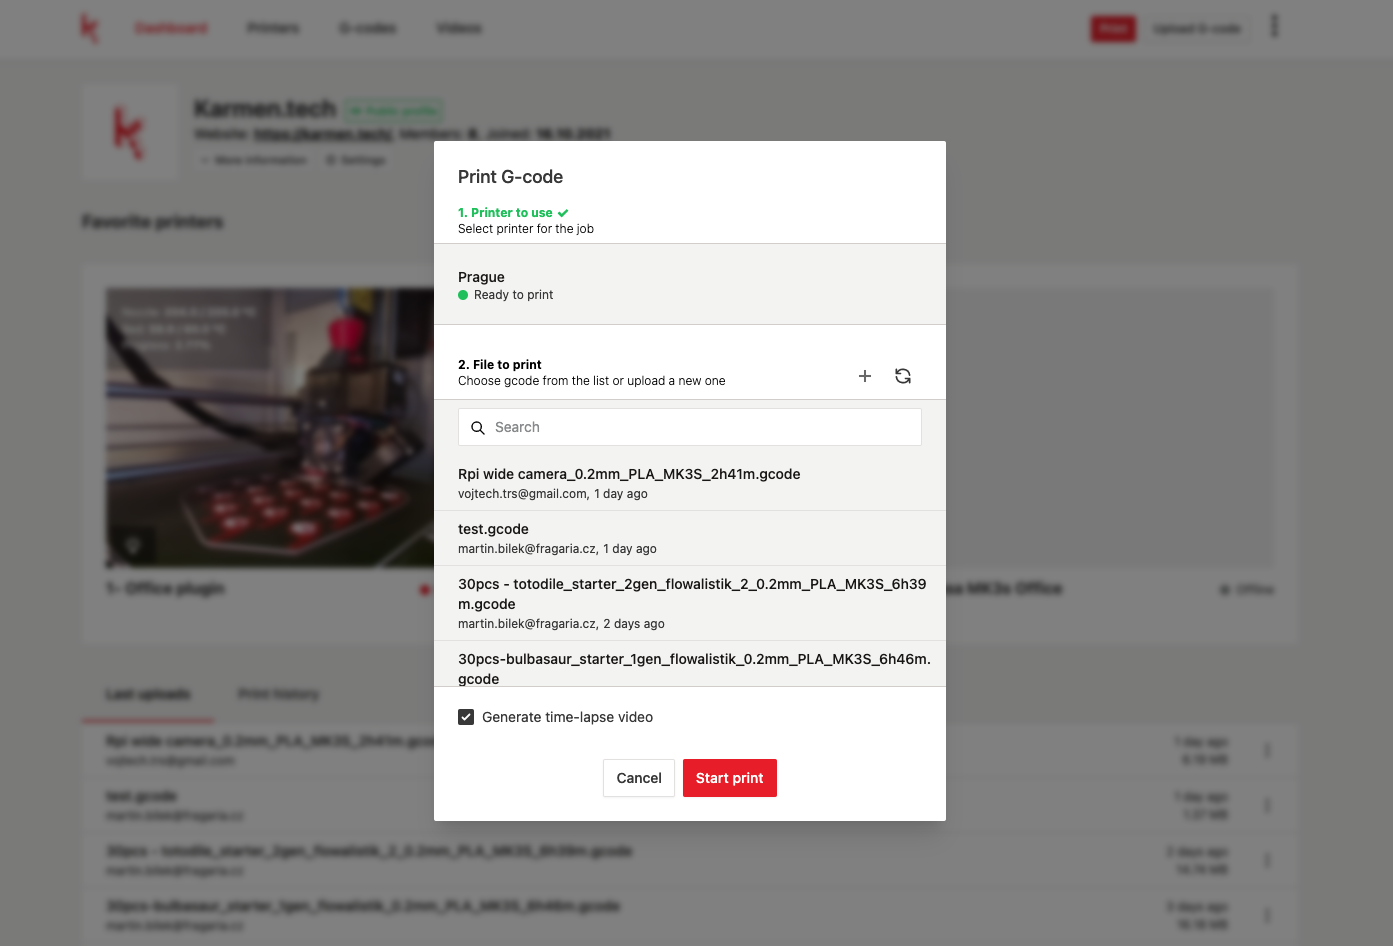Cancel the Print G-code dialog
Screen dimensions: 1393x946
(639, 778)
